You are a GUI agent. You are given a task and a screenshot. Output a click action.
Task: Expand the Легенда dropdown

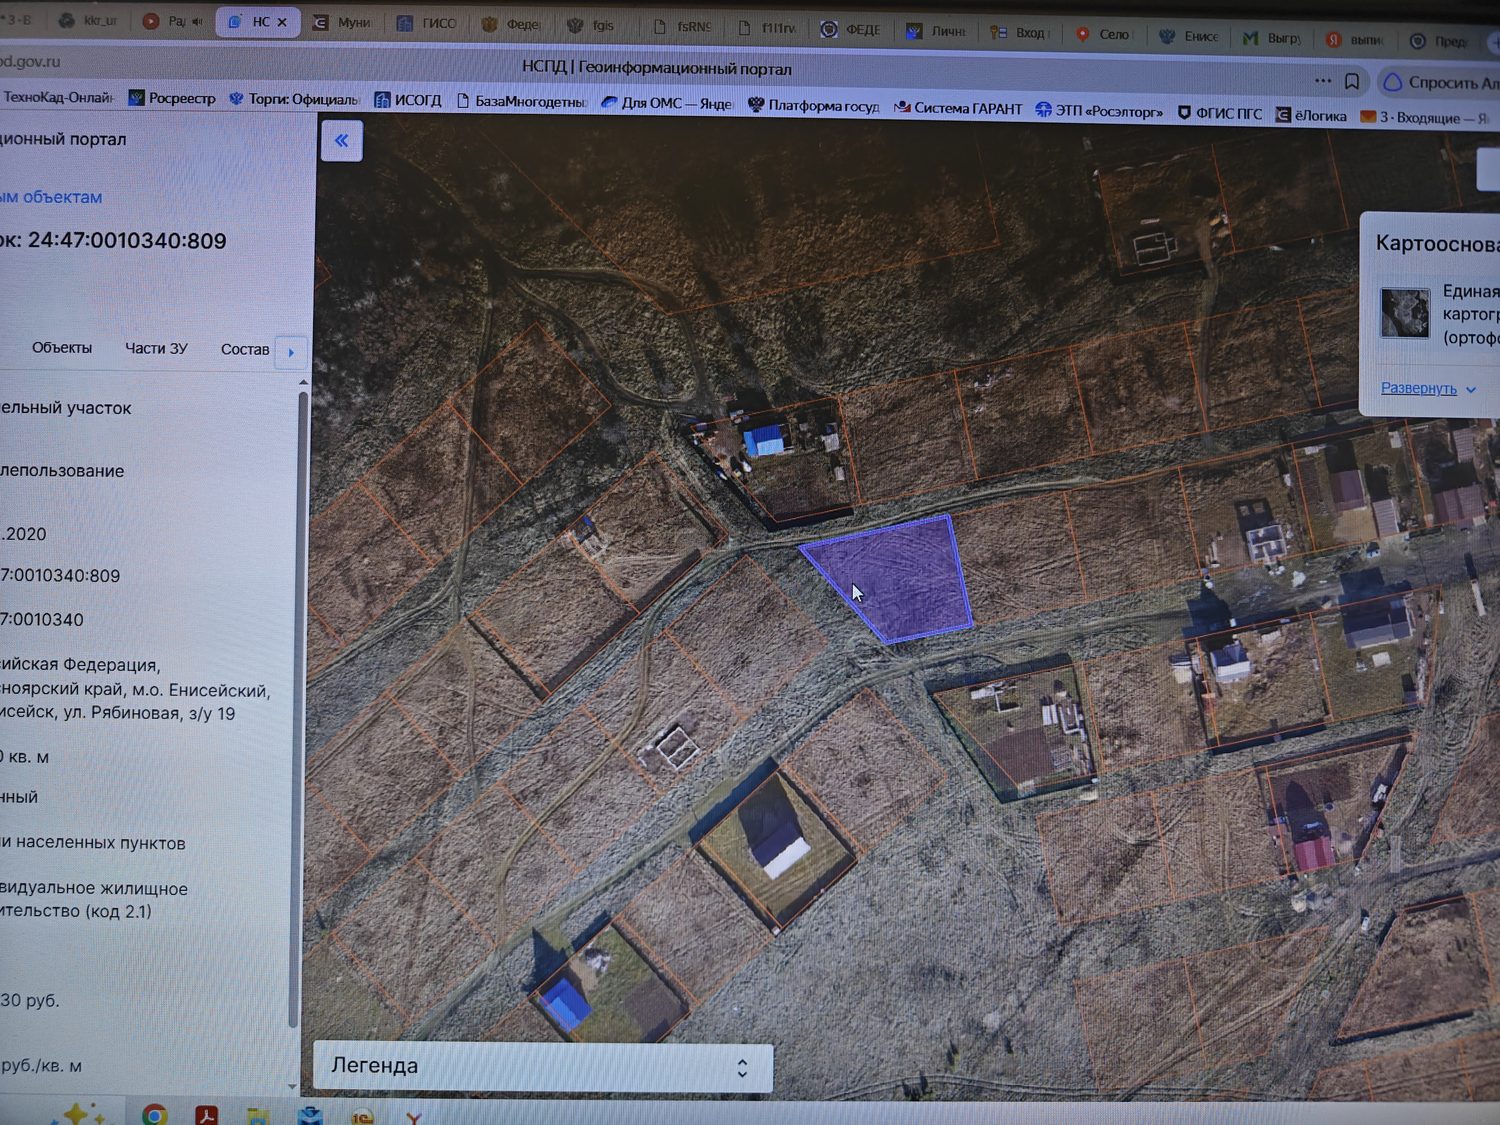543,1067
